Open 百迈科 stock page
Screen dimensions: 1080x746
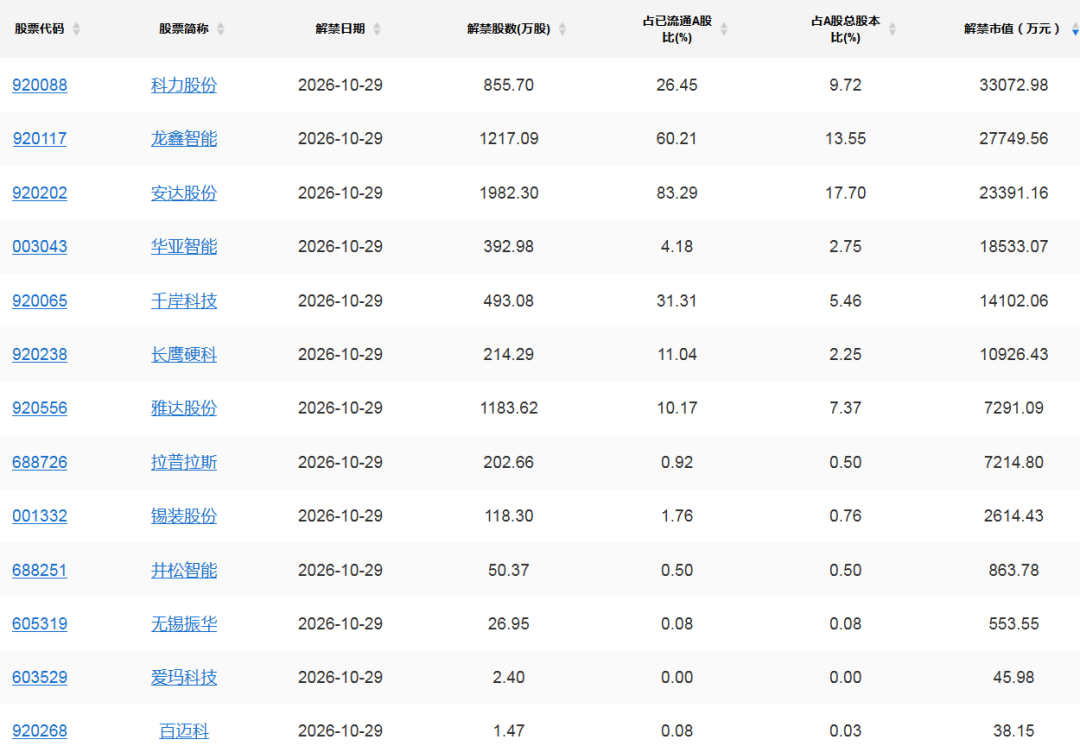pyautogui.click(x=184, y=731)
